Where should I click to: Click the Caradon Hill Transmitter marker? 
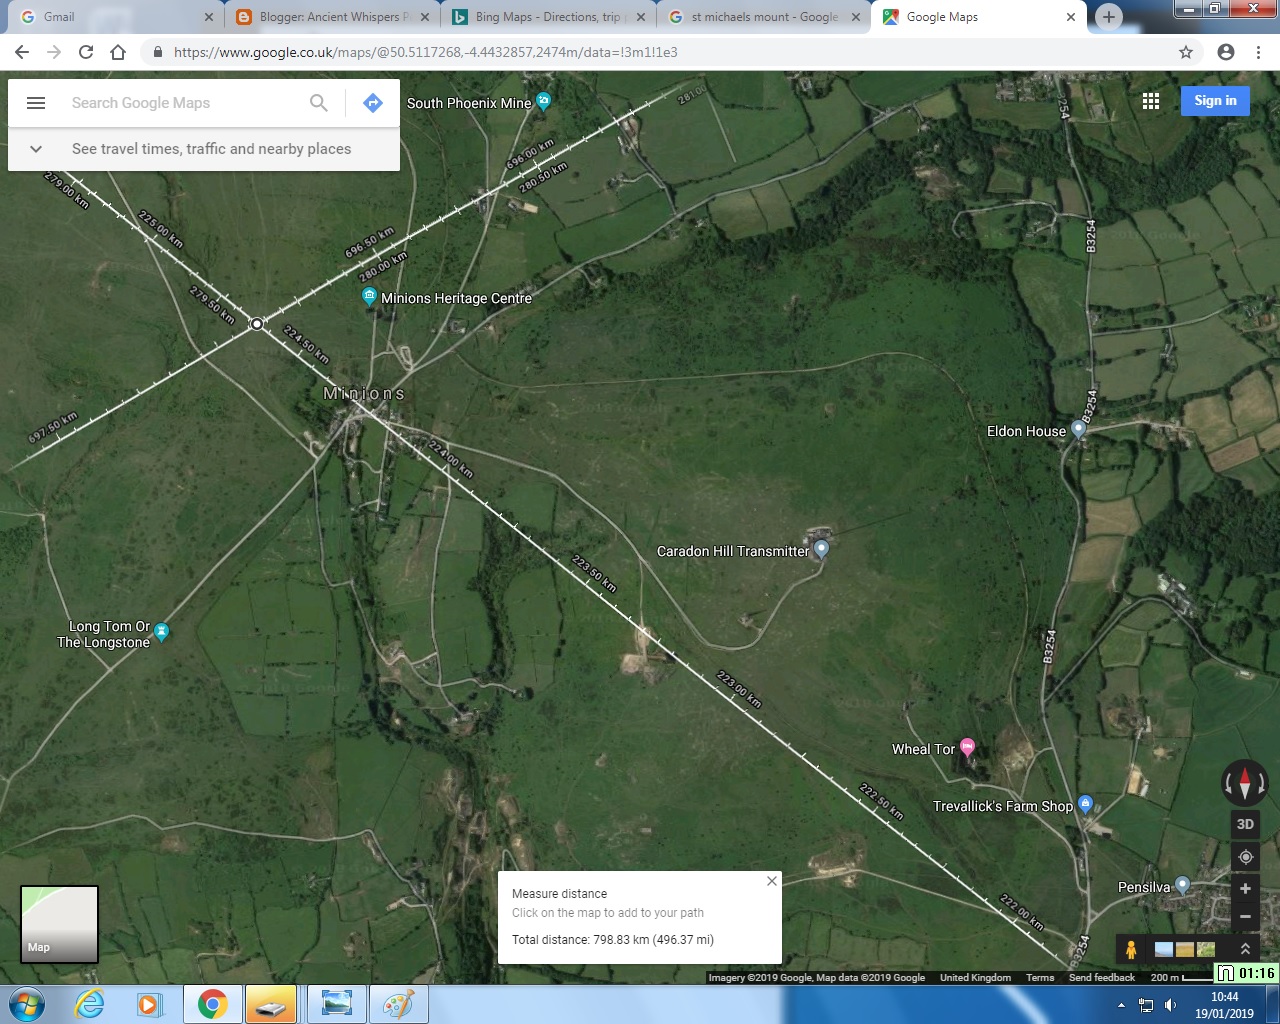point(821,548)
